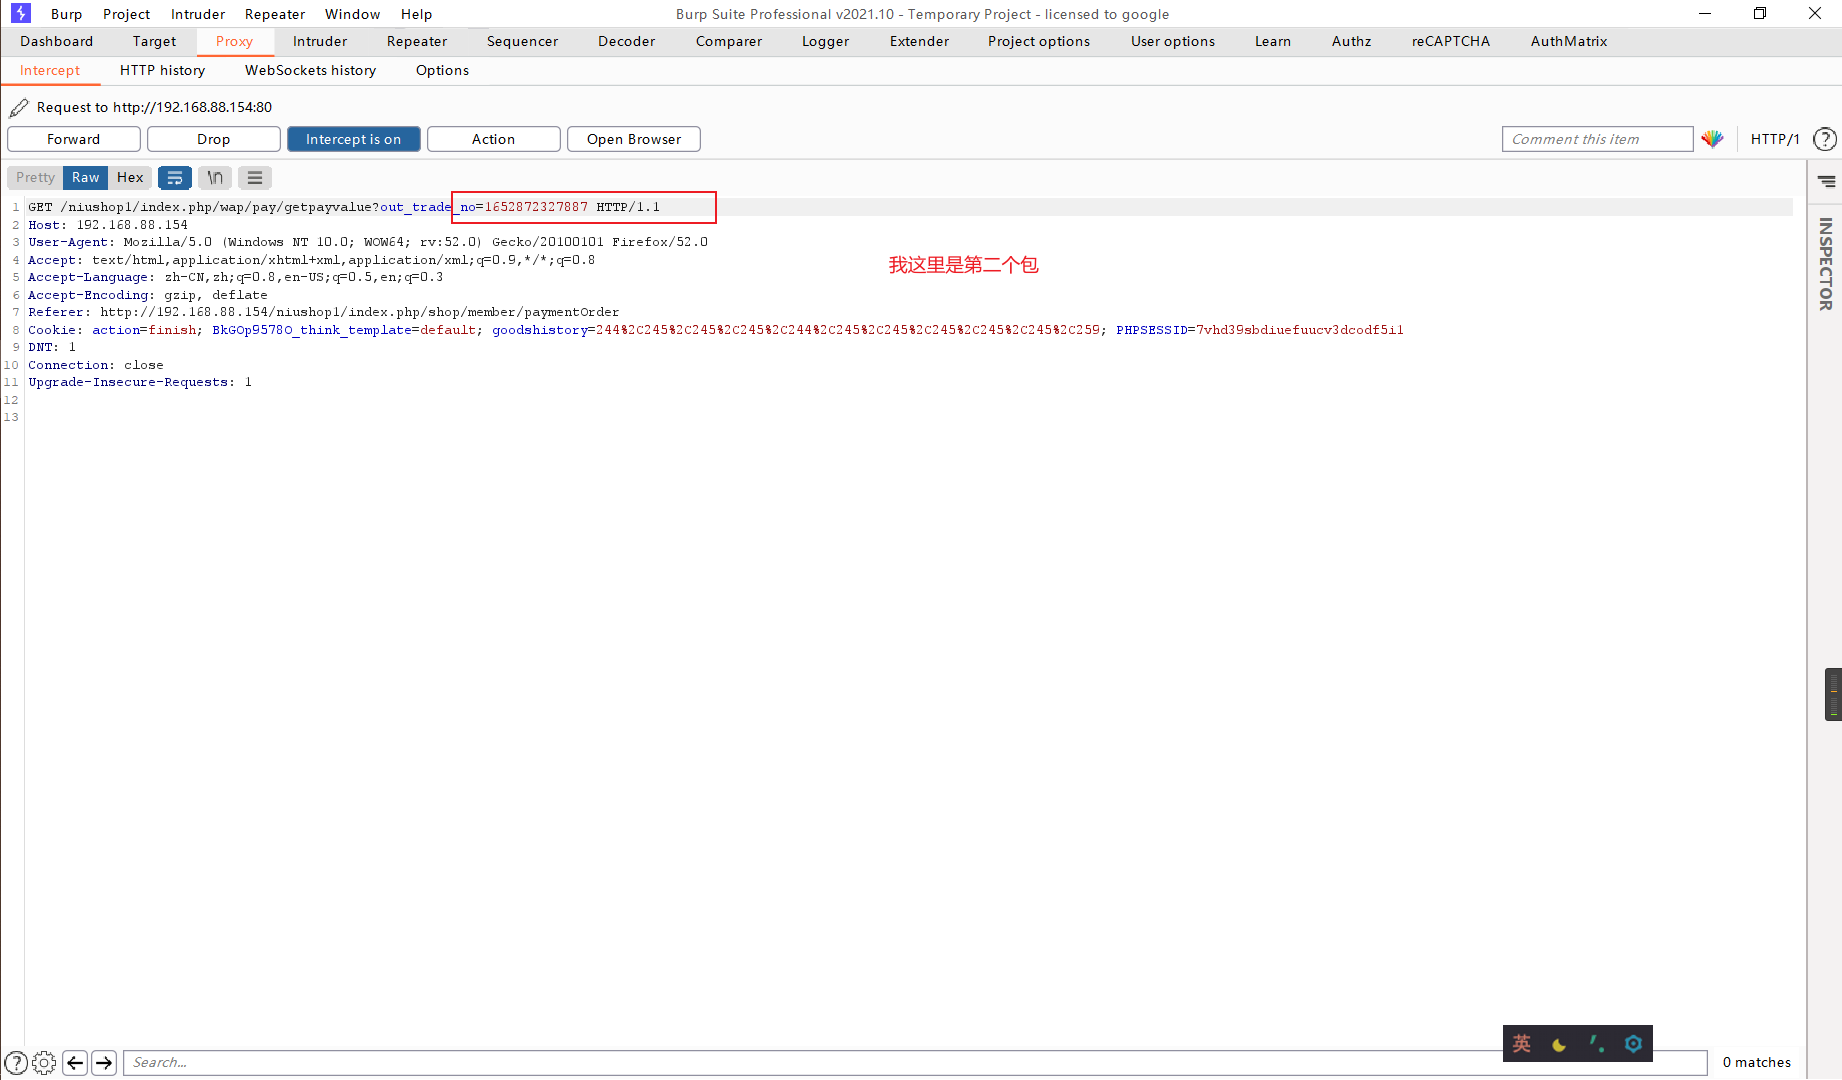This screenshot has width=1842, height=1080.
Task: Switch to the Dashboard tab
Action: pyautogui.click(x=56, y=41)
